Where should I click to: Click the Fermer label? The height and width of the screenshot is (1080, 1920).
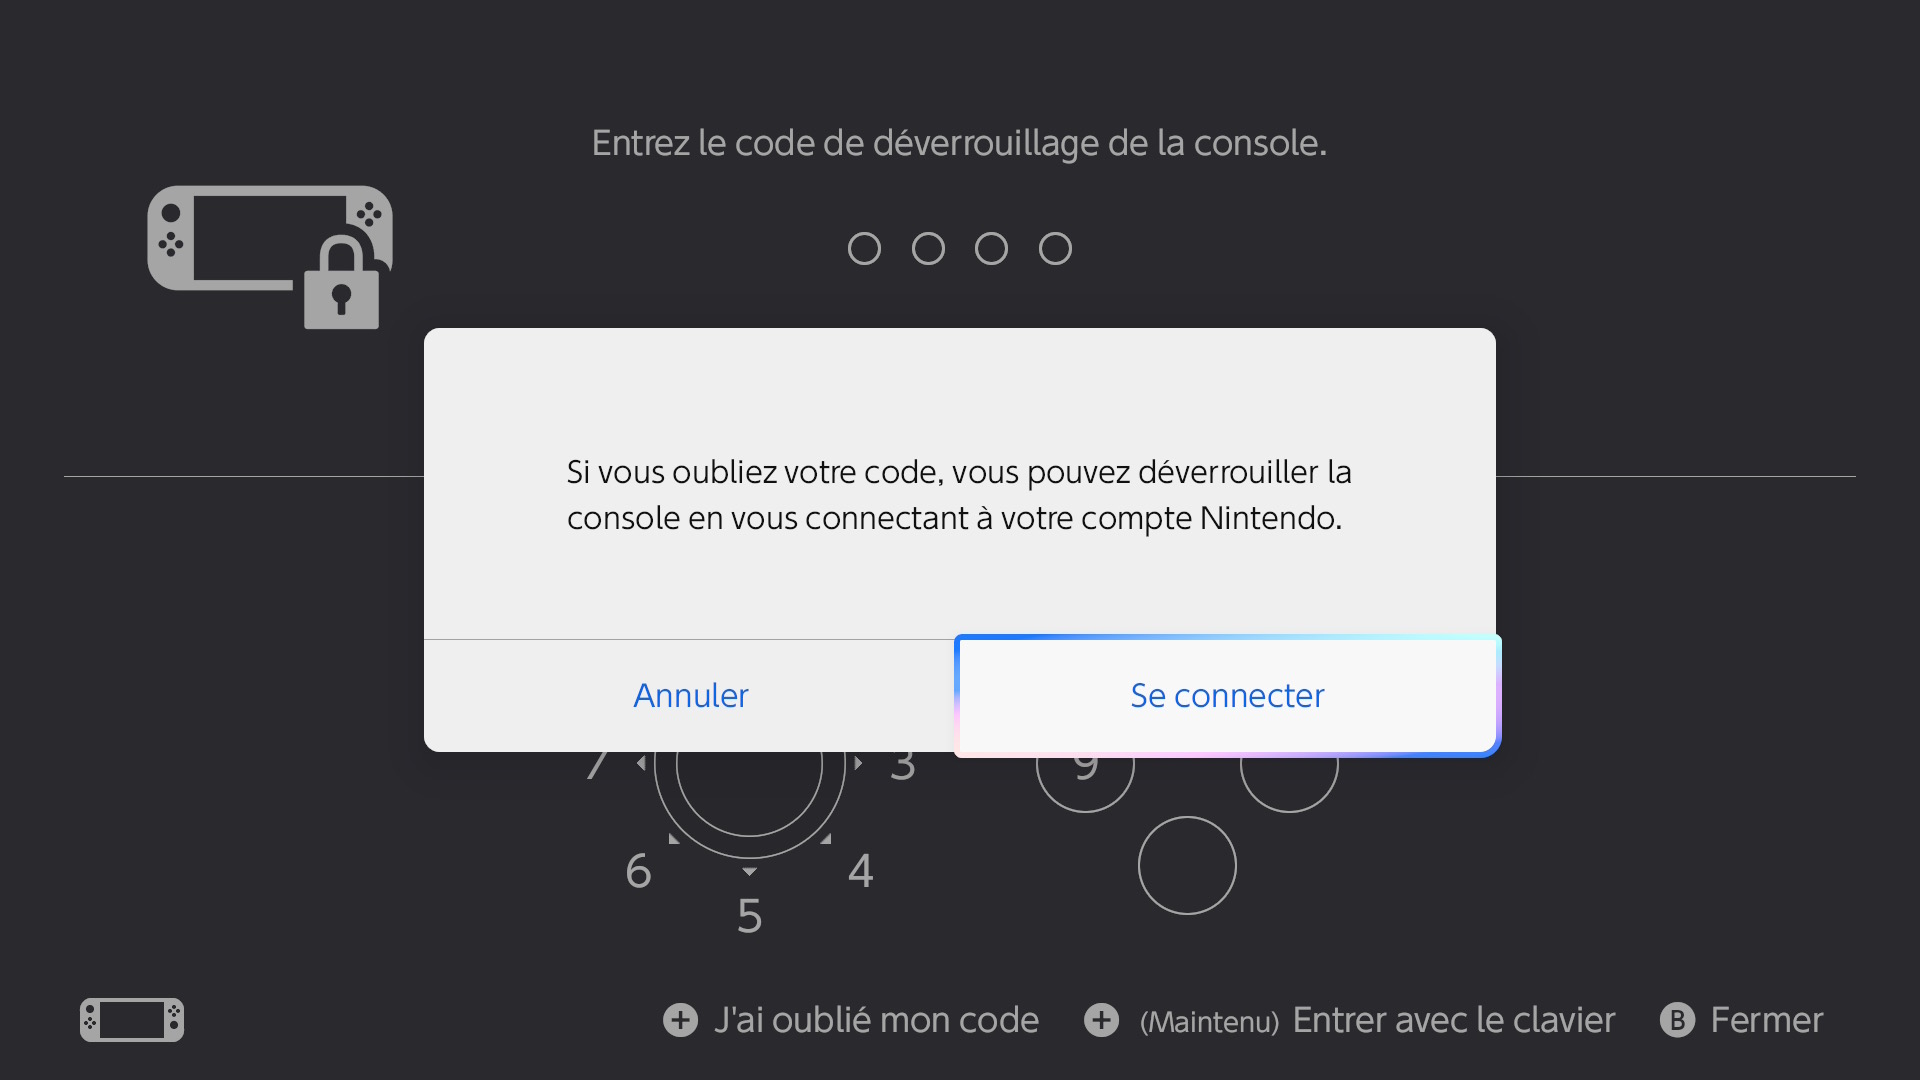click(x=1767, y=1020)
